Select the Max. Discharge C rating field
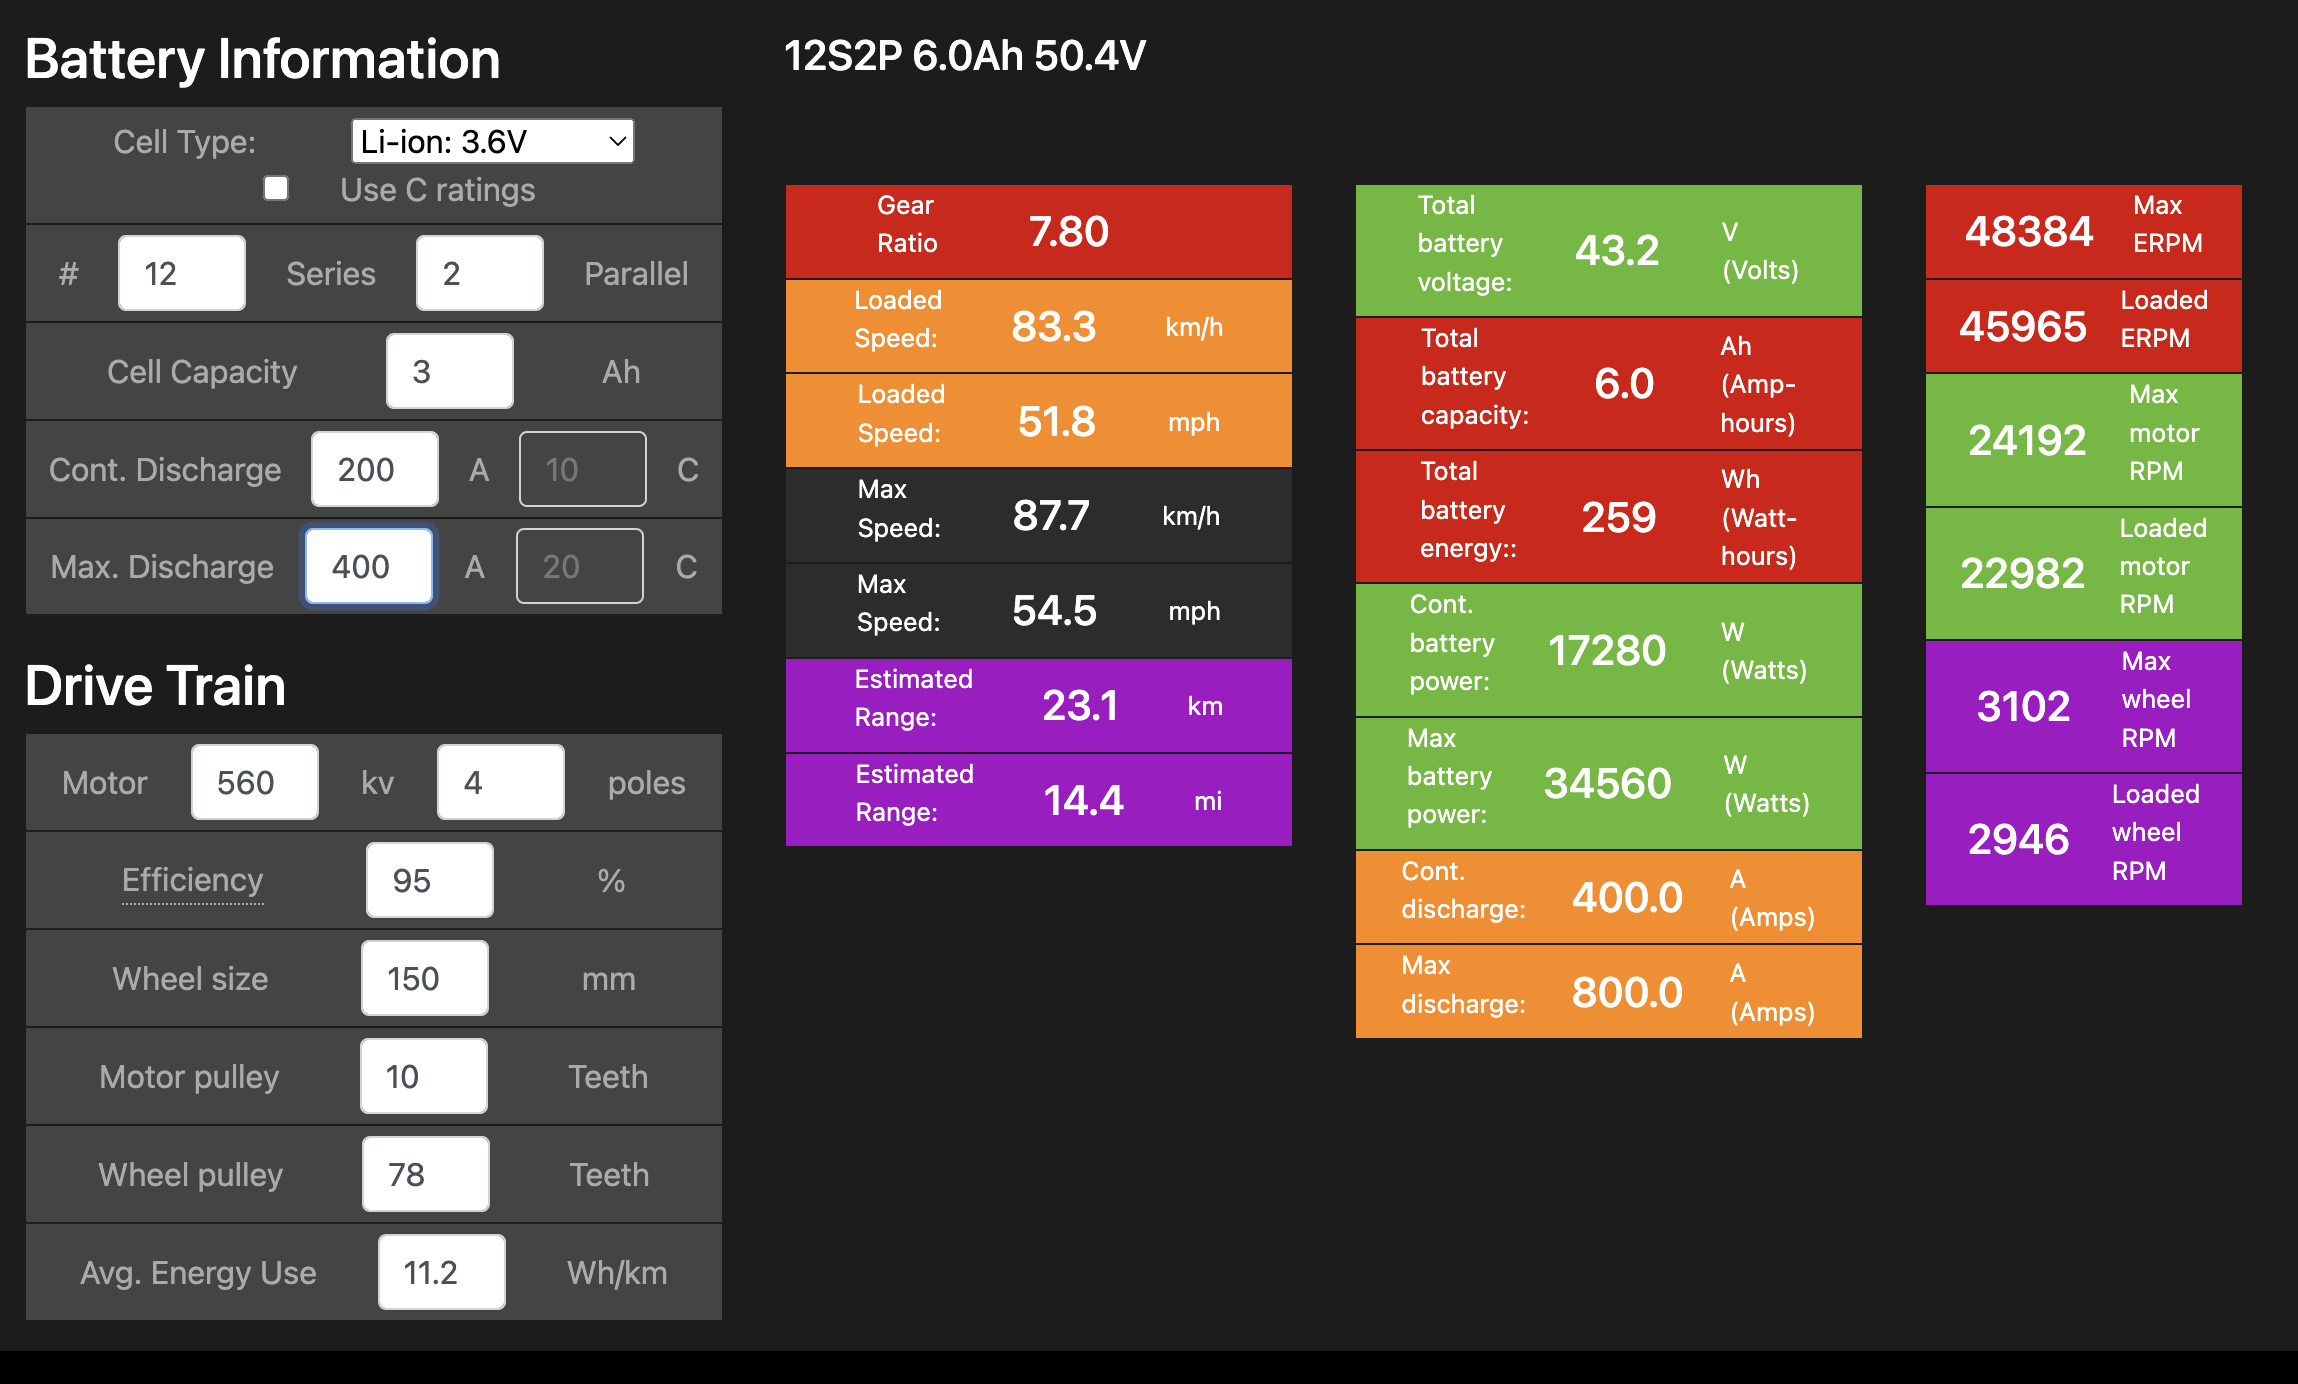Screen dimensions: 2298x1384 pos(580,566)
